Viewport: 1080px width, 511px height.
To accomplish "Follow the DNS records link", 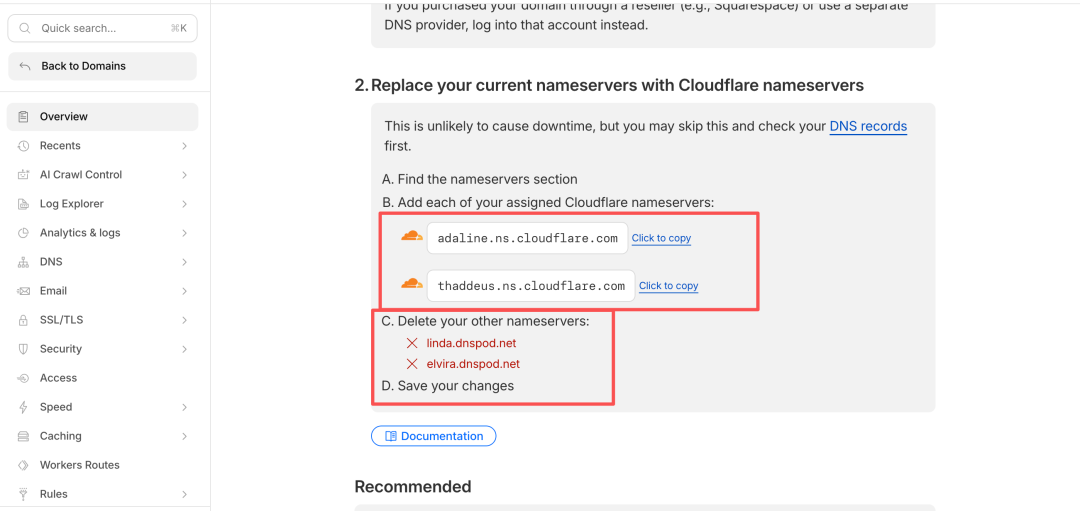I will click(x=868, y=126).
